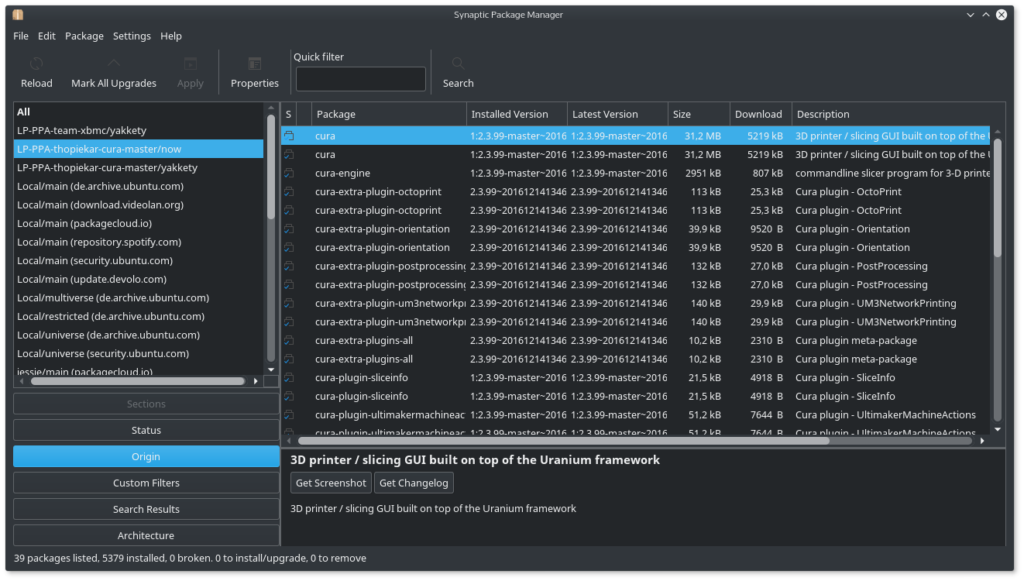Click the packages listed status bar text

[x=190, y=559]
